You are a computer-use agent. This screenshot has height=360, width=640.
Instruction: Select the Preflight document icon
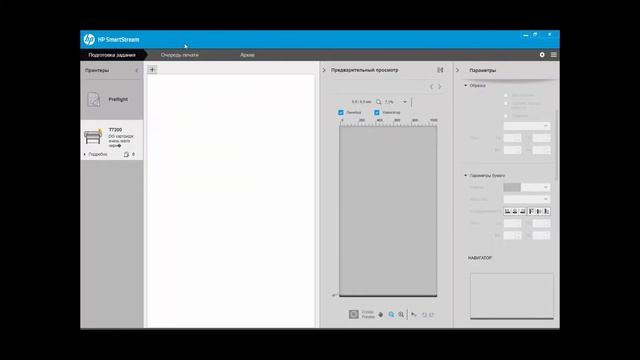coord(93,99)
